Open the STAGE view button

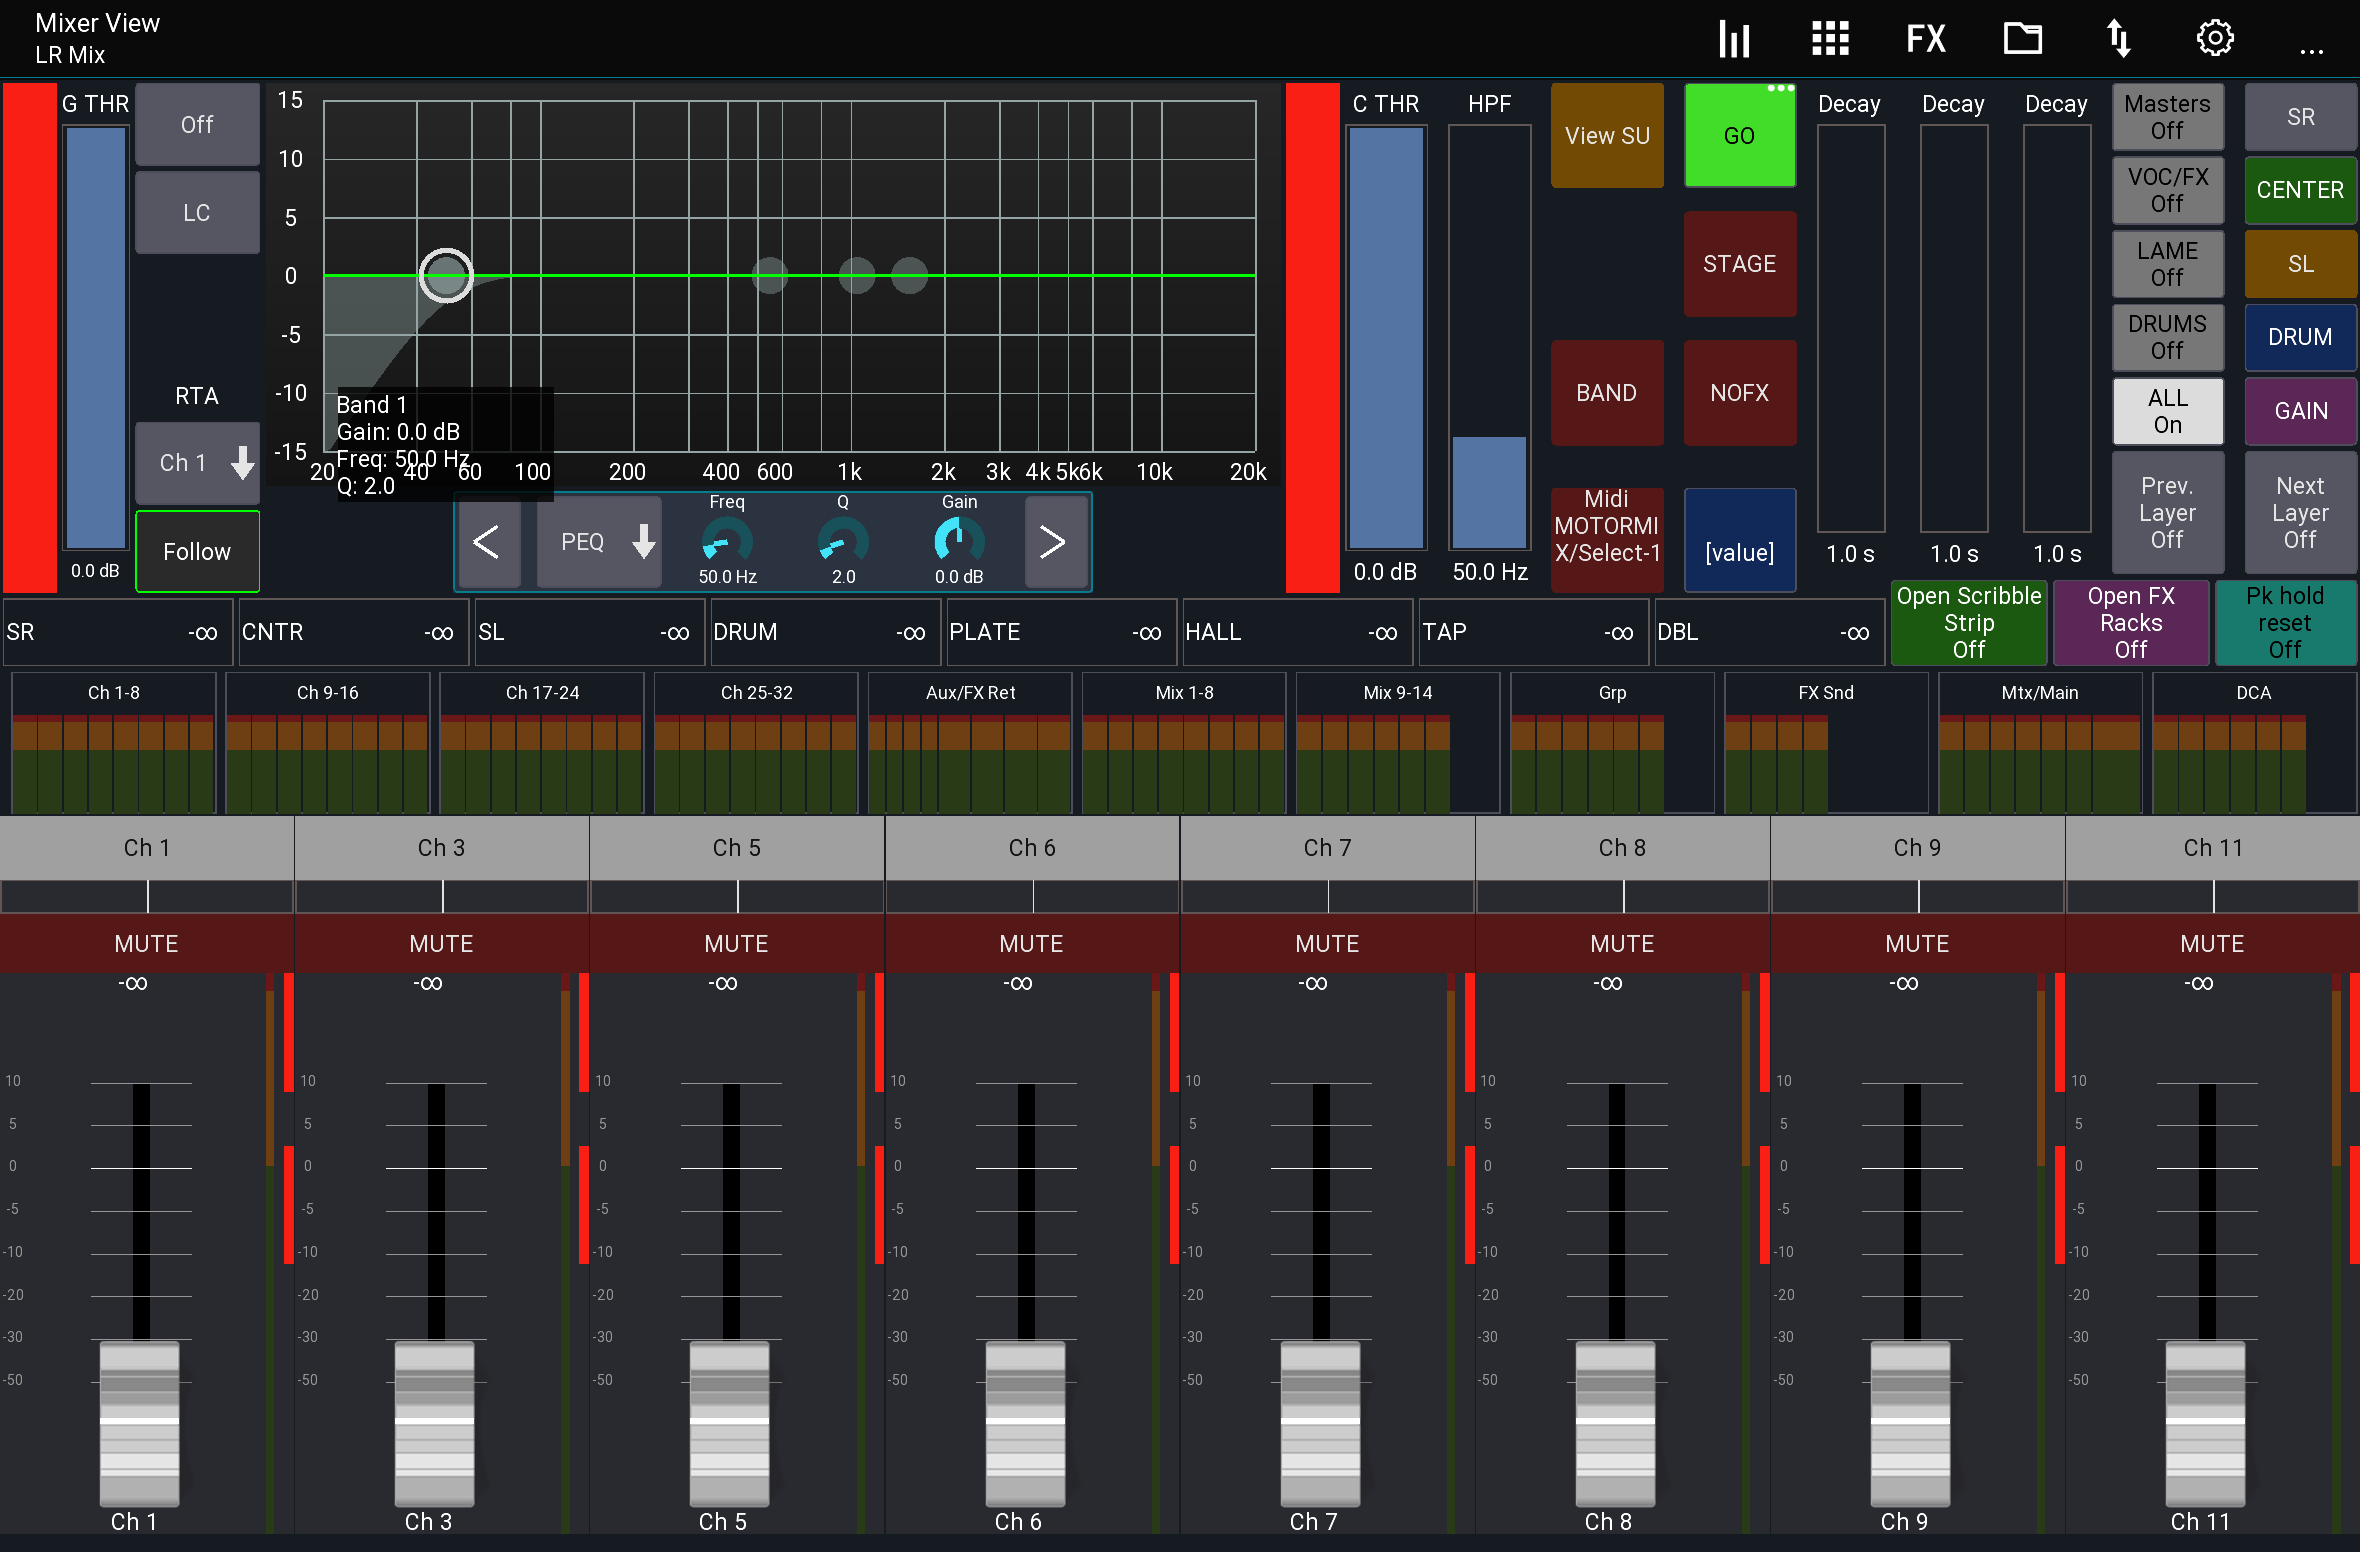coord(1739,263)
